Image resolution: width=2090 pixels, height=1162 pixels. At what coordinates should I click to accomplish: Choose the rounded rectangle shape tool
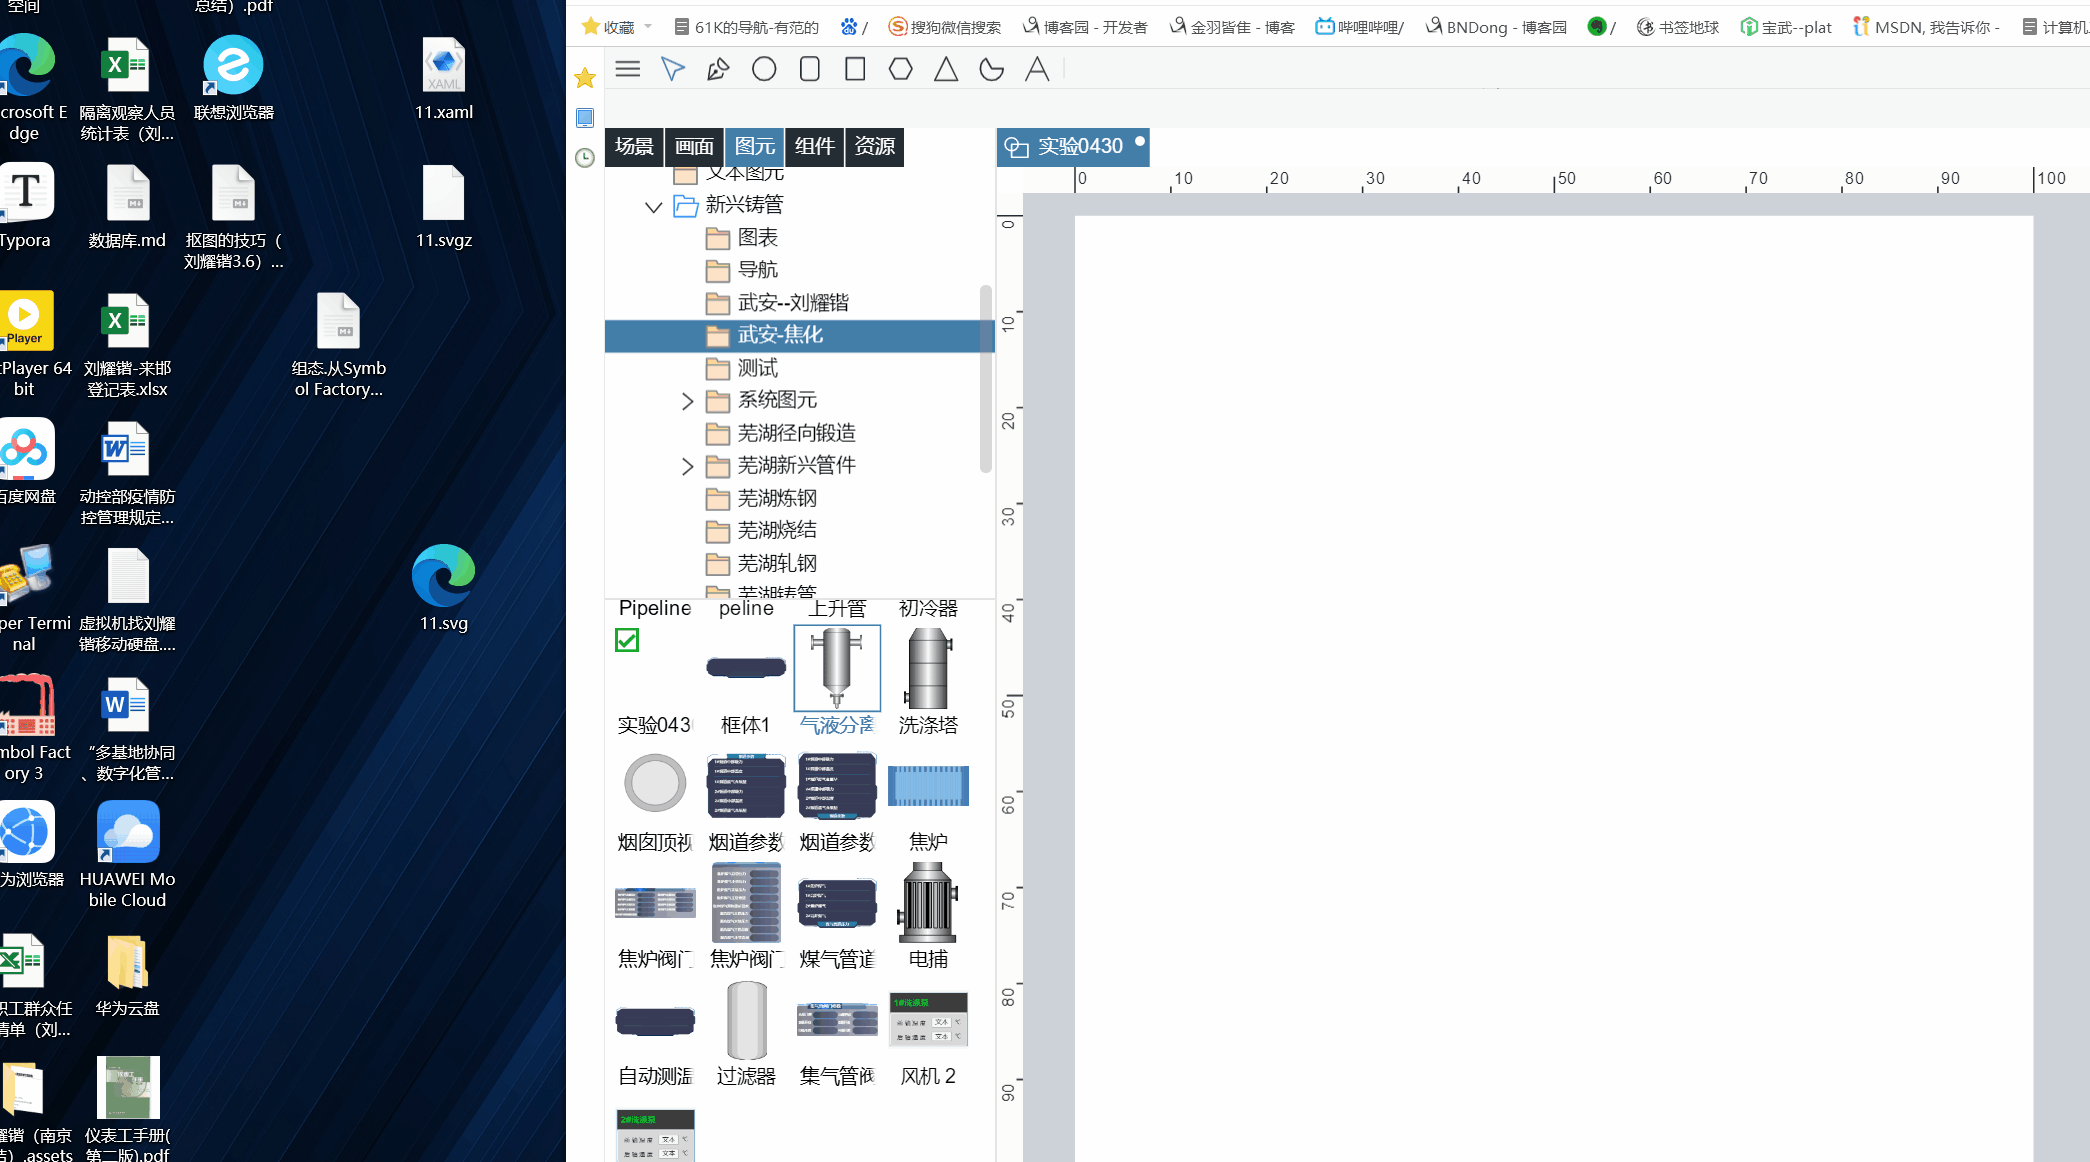[810, 69]
